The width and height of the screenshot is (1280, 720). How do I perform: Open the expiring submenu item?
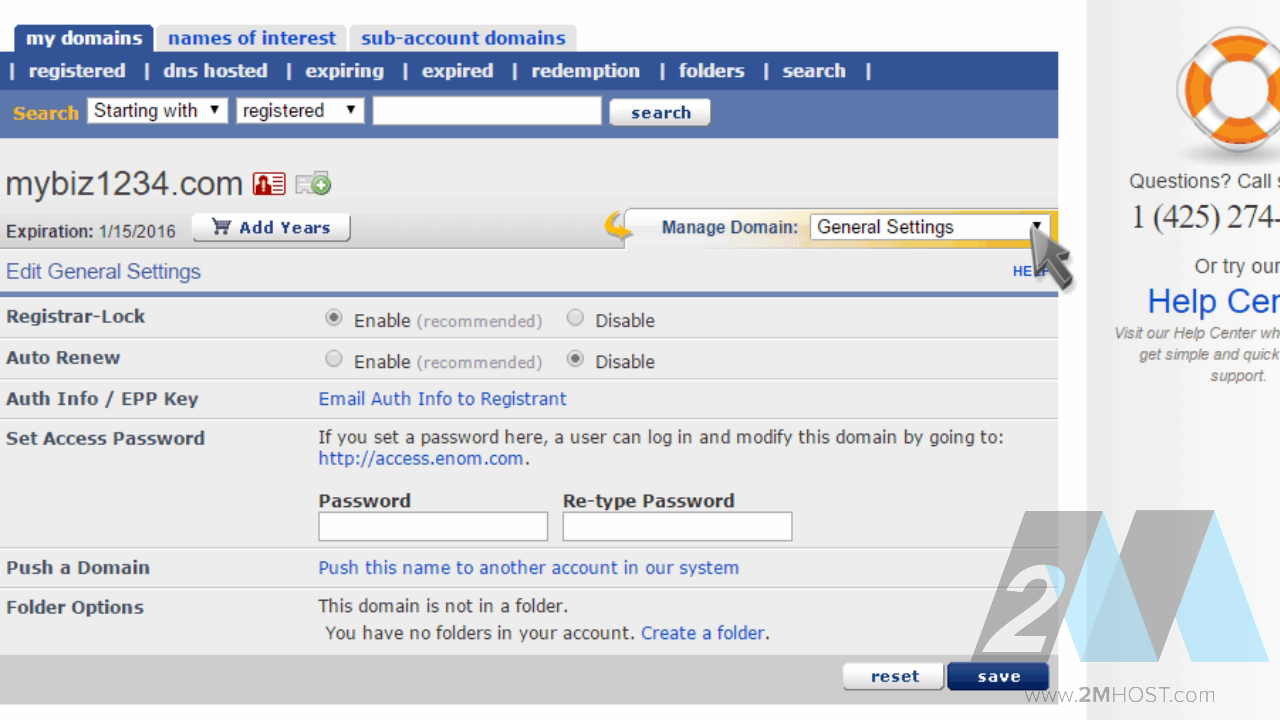tap(345, 71)
